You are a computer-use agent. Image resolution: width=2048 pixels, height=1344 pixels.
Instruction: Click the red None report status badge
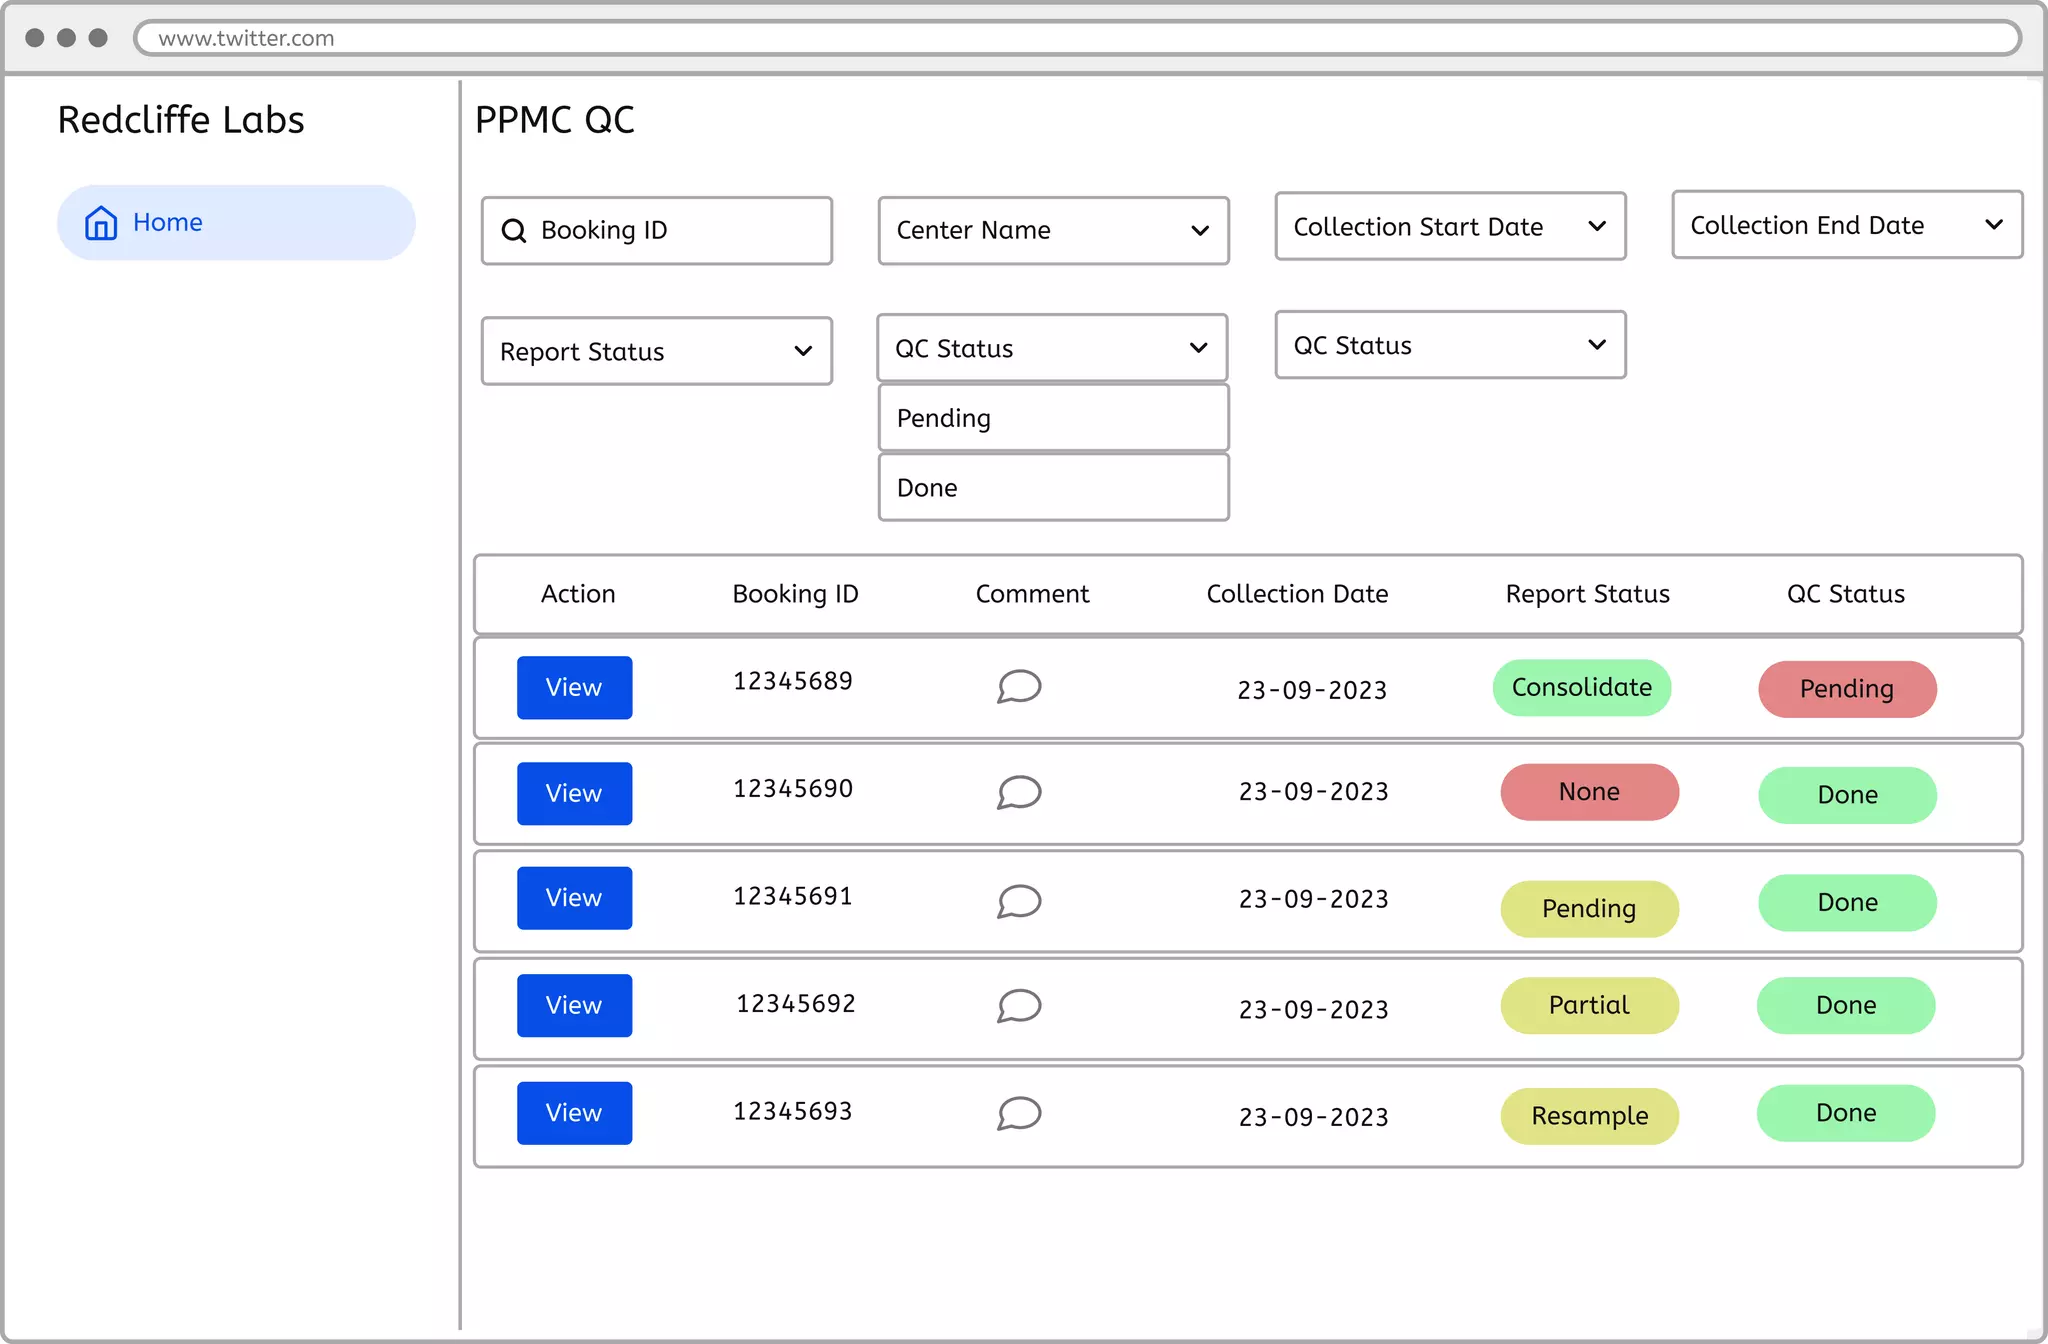click(x=1588, y=792)
